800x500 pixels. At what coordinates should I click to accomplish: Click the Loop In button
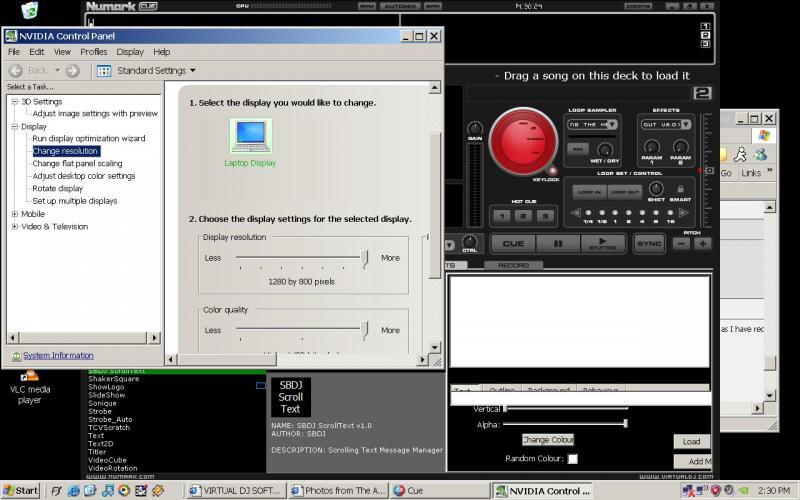[x=589, y=192]
